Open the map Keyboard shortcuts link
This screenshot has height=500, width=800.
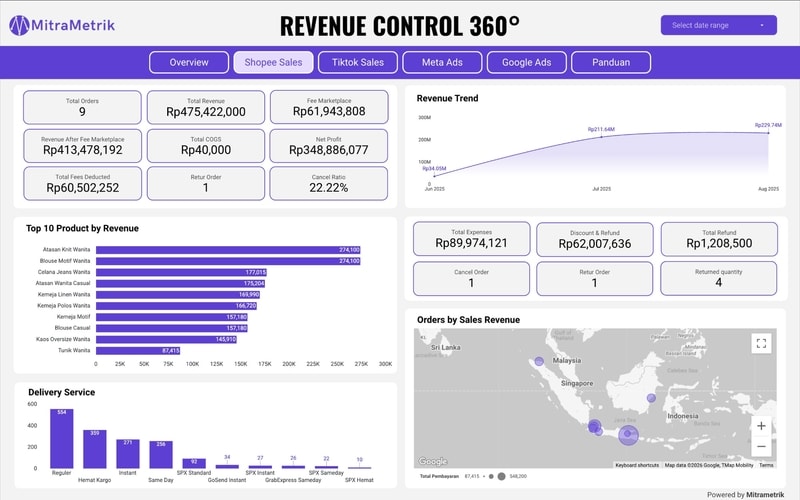click(x=637, y=465)
